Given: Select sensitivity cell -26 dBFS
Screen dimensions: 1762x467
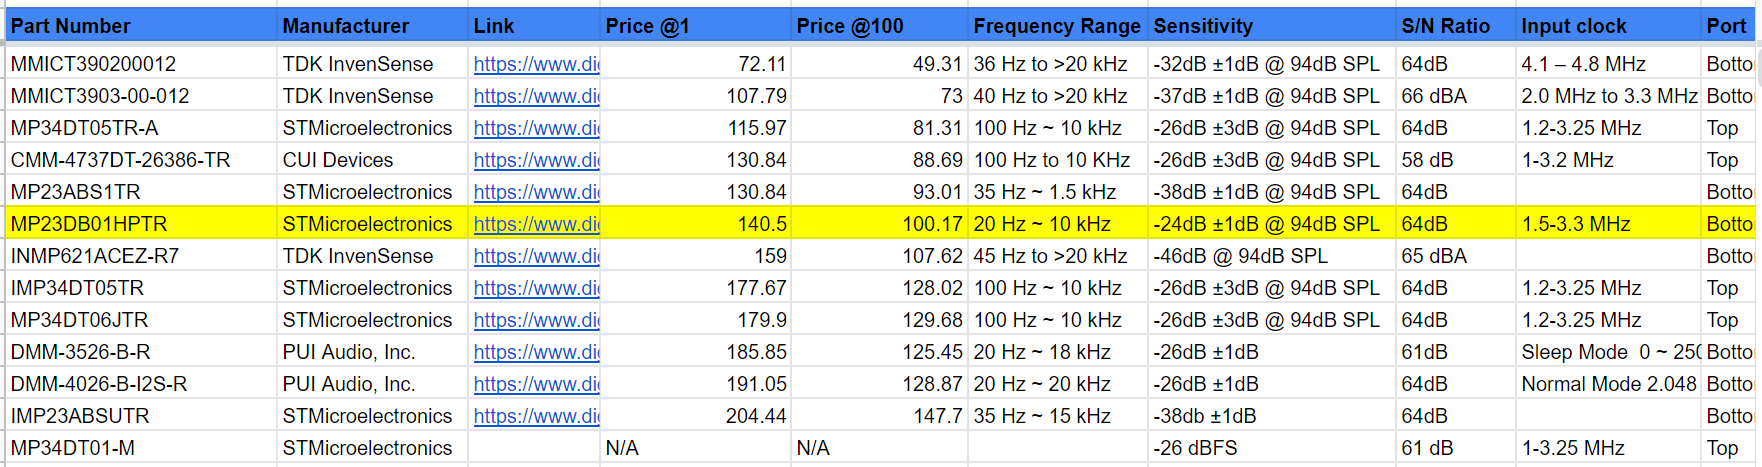Looking at the screenshot, I should (x=1272, y=448).
